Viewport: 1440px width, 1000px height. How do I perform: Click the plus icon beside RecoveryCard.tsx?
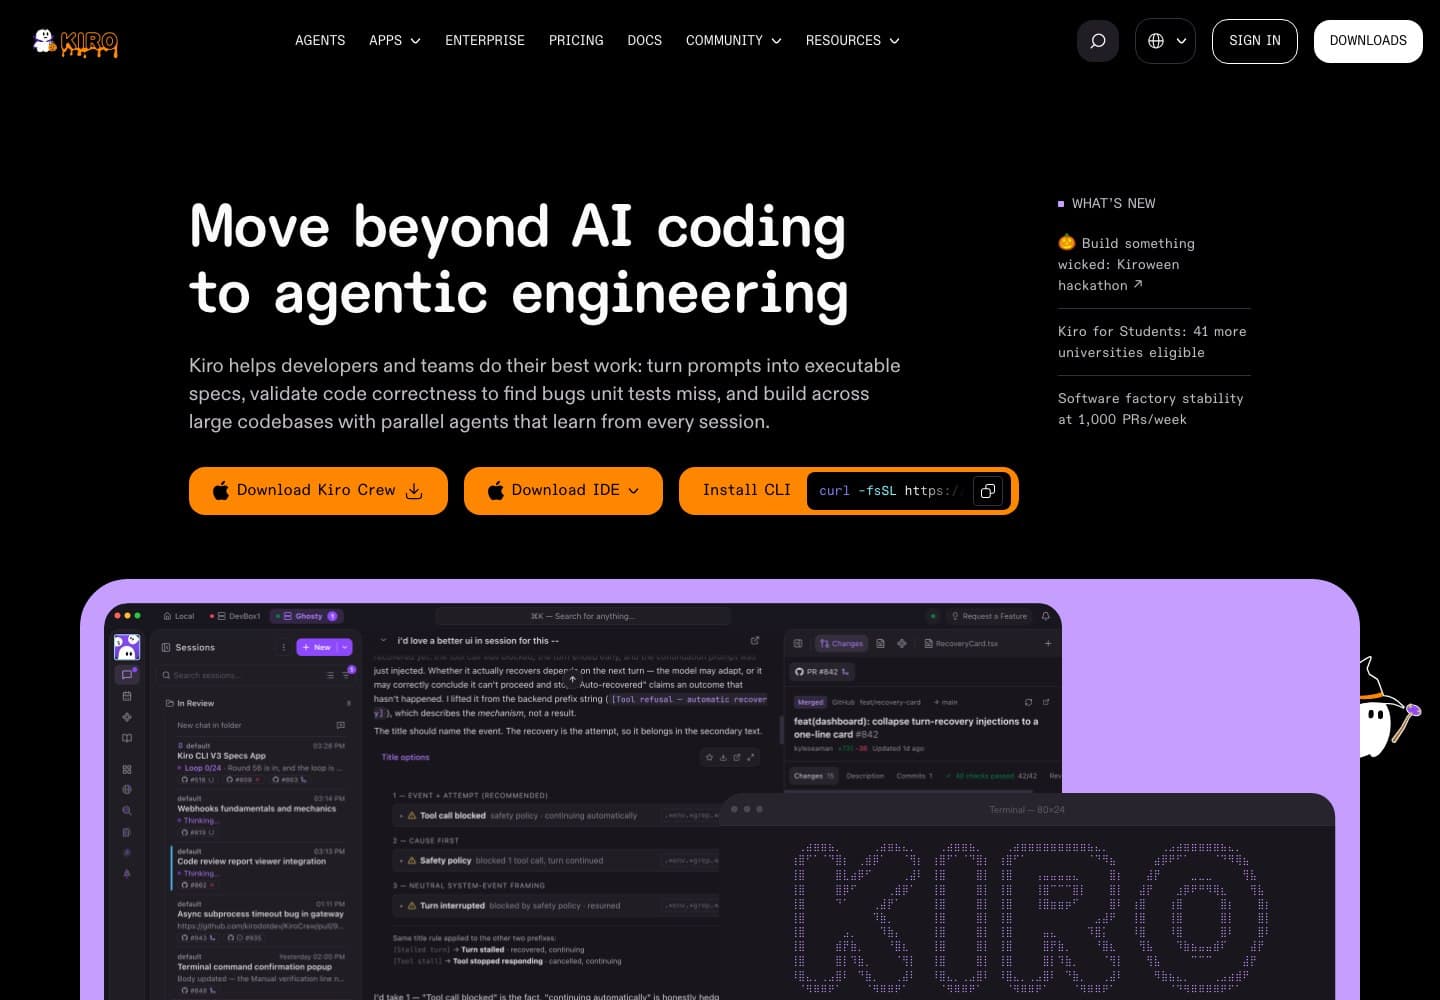tap(1048, 643)
